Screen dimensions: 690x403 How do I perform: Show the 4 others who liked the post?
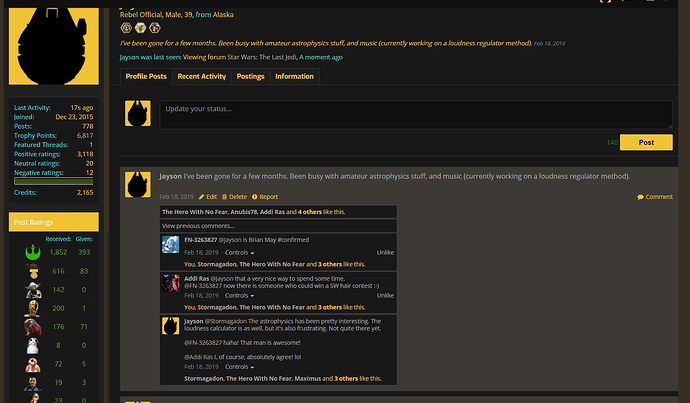tap(310, 212)
